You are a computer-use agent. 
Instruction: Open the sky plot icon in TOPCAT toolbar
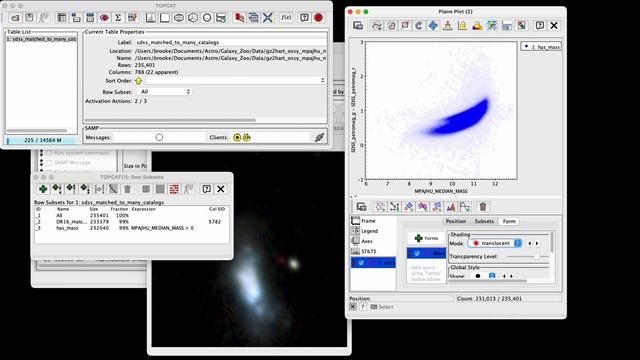click(x=179, y=18)
